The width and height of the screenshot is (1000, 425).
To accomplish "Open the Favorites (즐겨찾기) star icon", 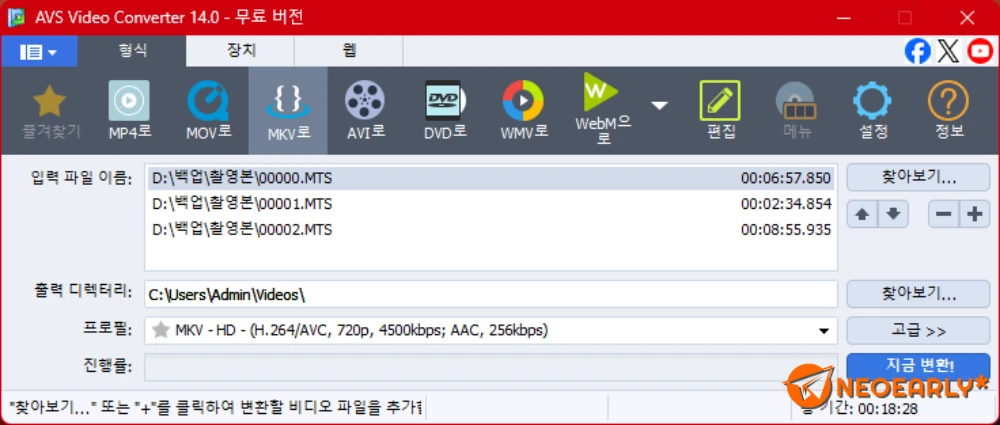I will tap(49, 112).
